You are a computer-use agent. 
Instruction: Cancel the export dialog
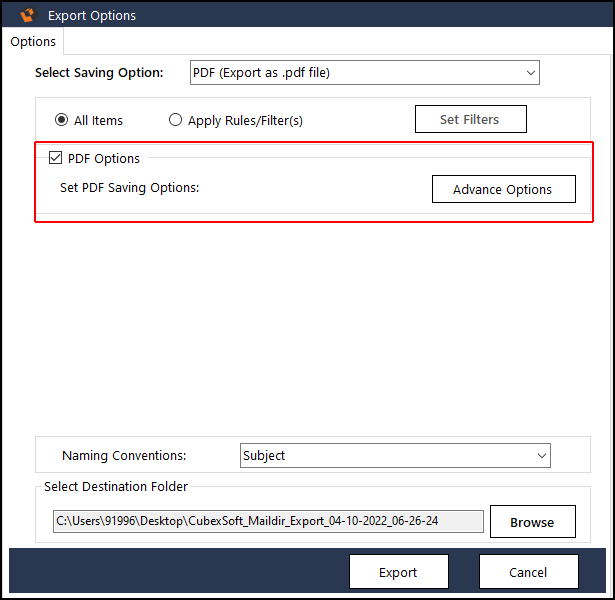[x=528, y=572]
